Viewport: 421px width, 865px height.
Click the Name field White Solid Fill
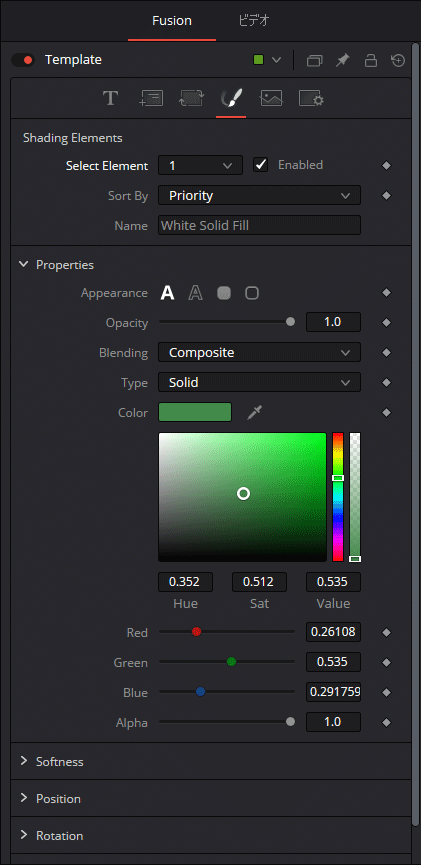pyautogui.click(x=259, y=225)
